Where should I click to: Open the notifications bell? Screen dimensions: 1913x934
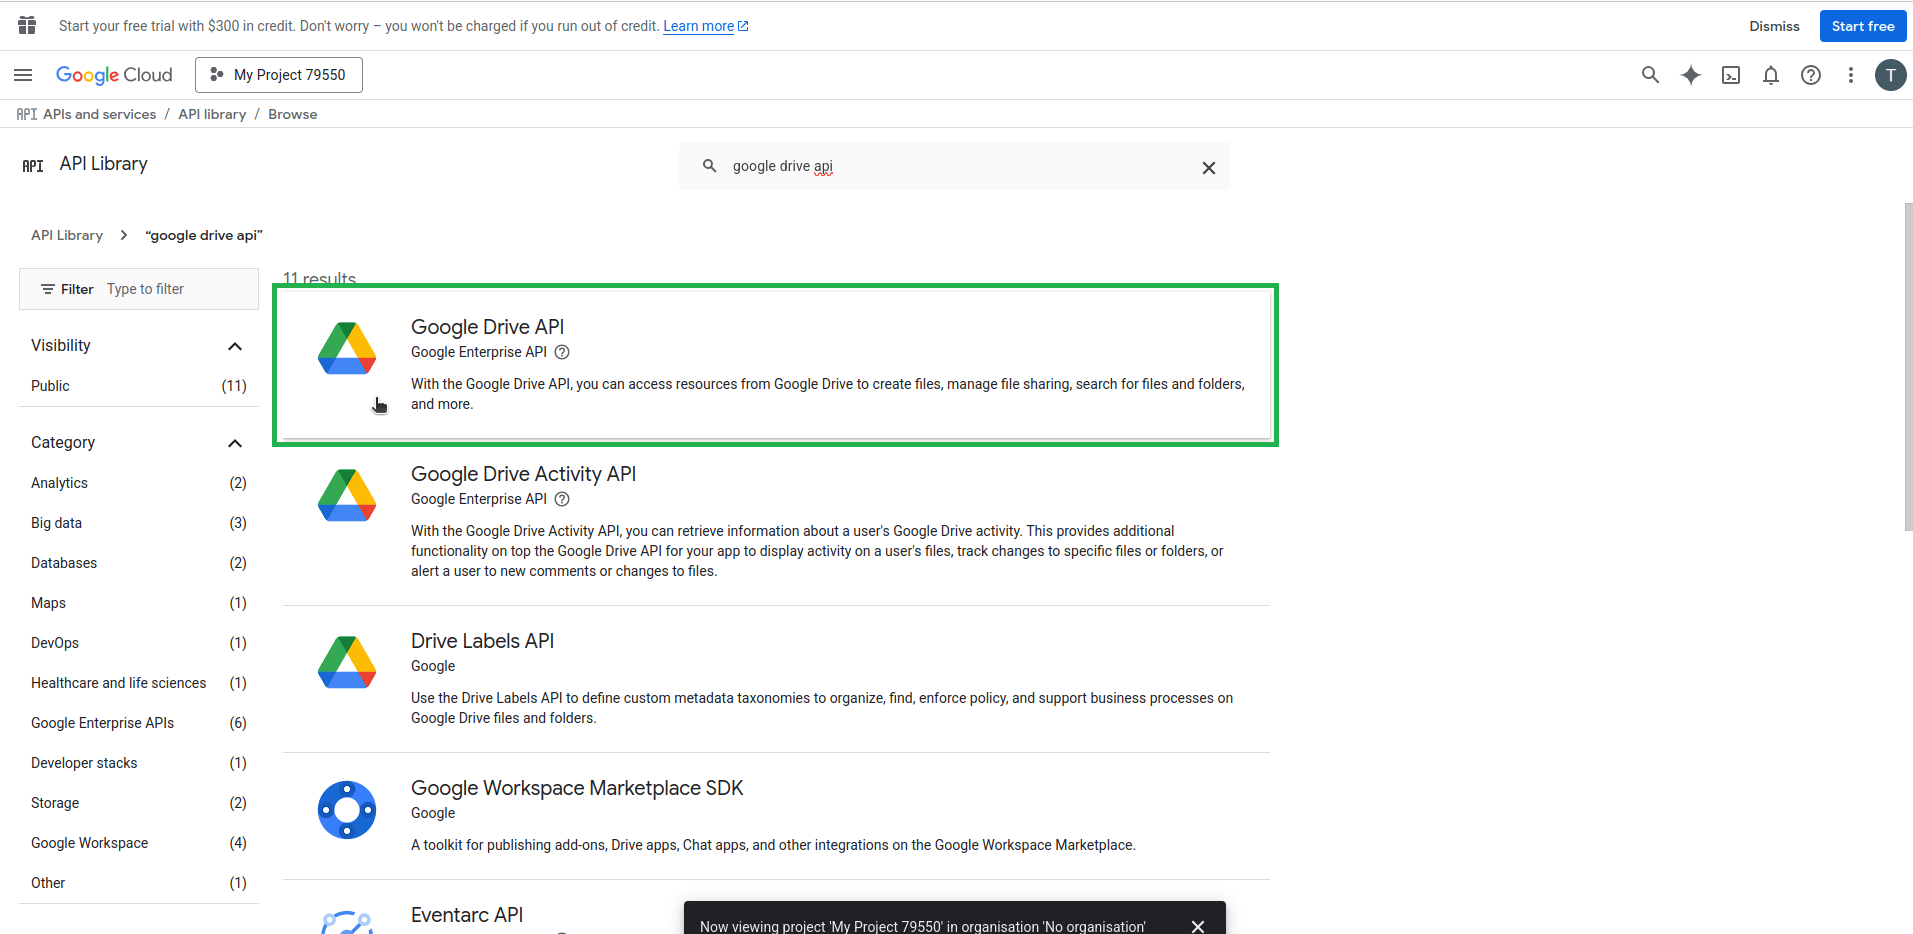[x=1770, y=75]
